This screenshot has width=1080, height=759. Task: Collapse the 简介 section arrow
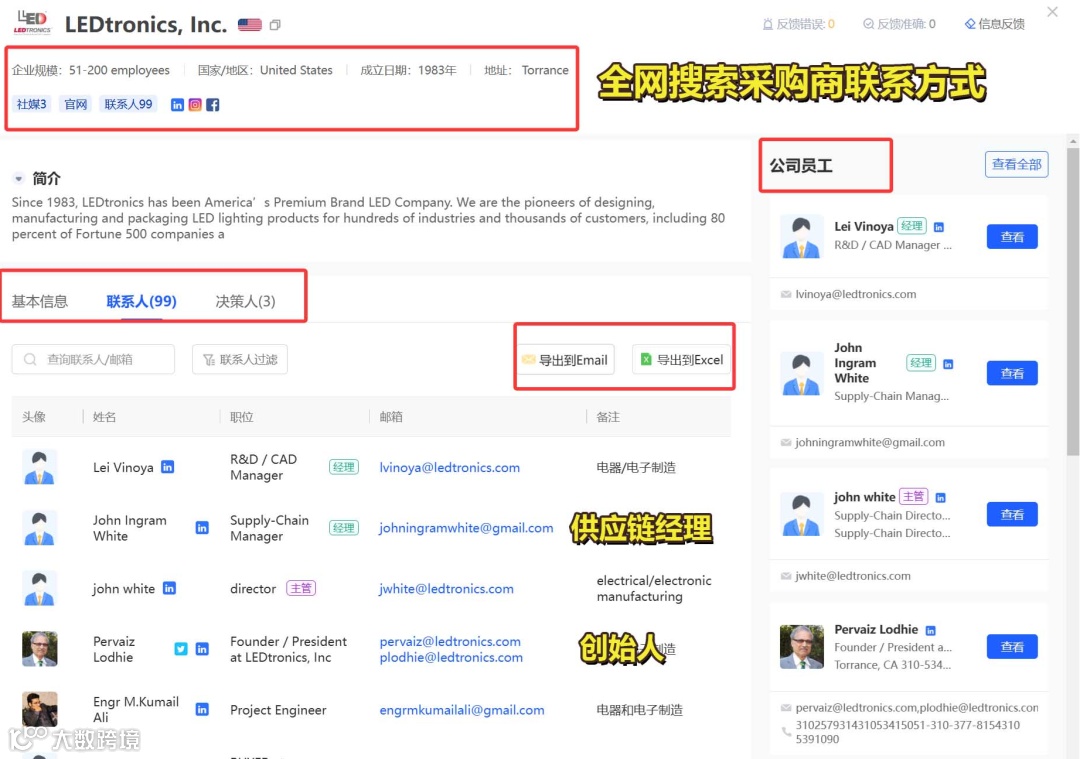pos(19,179)
